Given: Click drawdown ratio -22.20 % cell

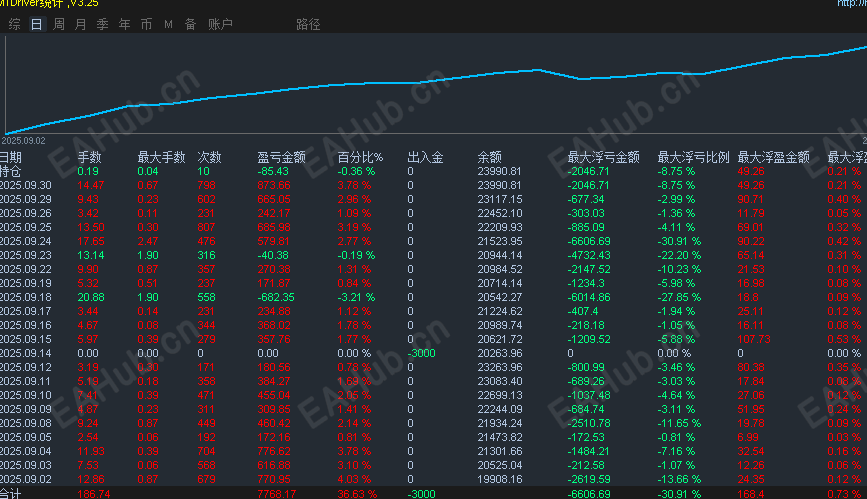Looking at the screenshot, I should point(679,255).
